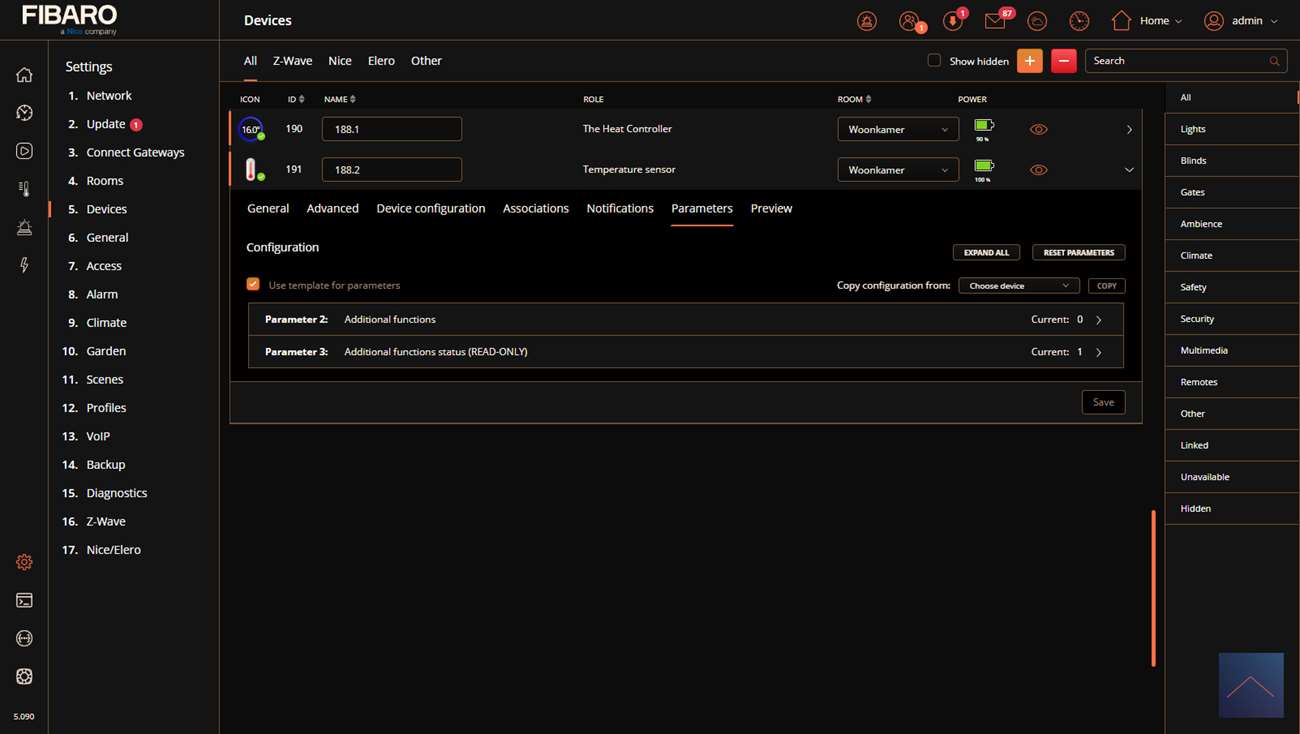Switch to the Associations tab

point(535,208)
